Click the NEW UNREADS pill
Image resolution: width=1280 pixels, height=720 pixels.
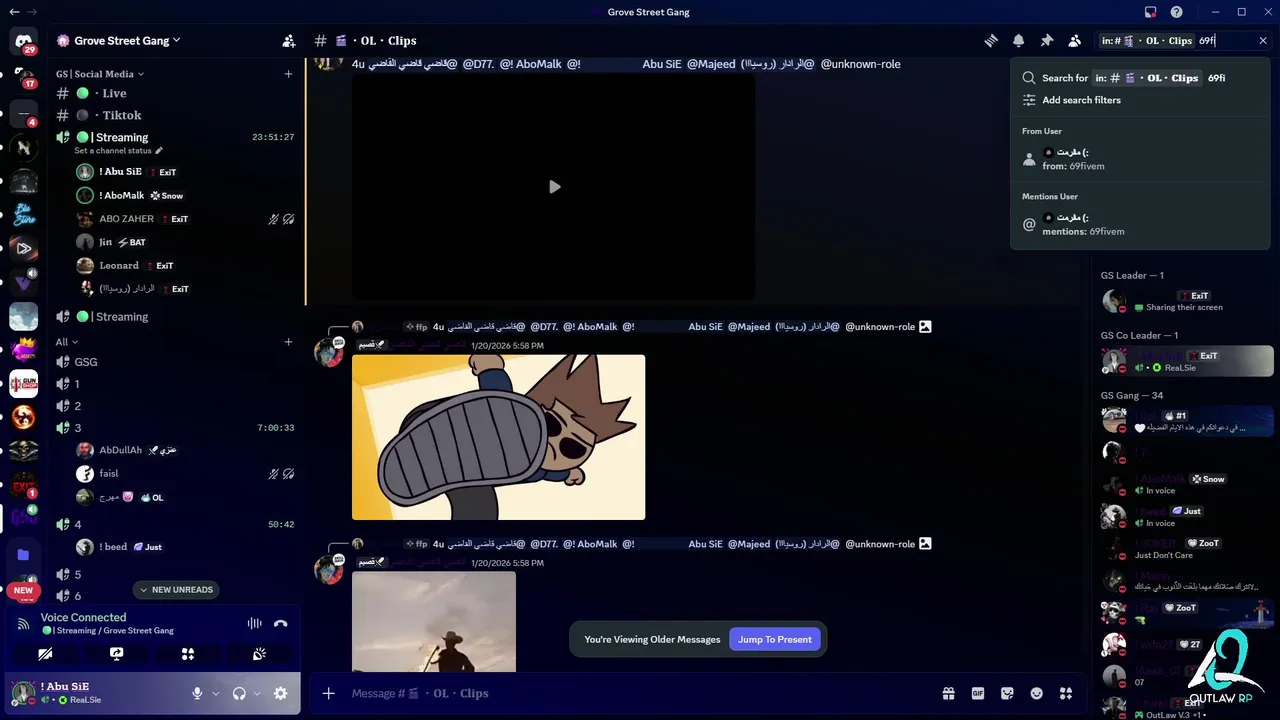[176, 590]
